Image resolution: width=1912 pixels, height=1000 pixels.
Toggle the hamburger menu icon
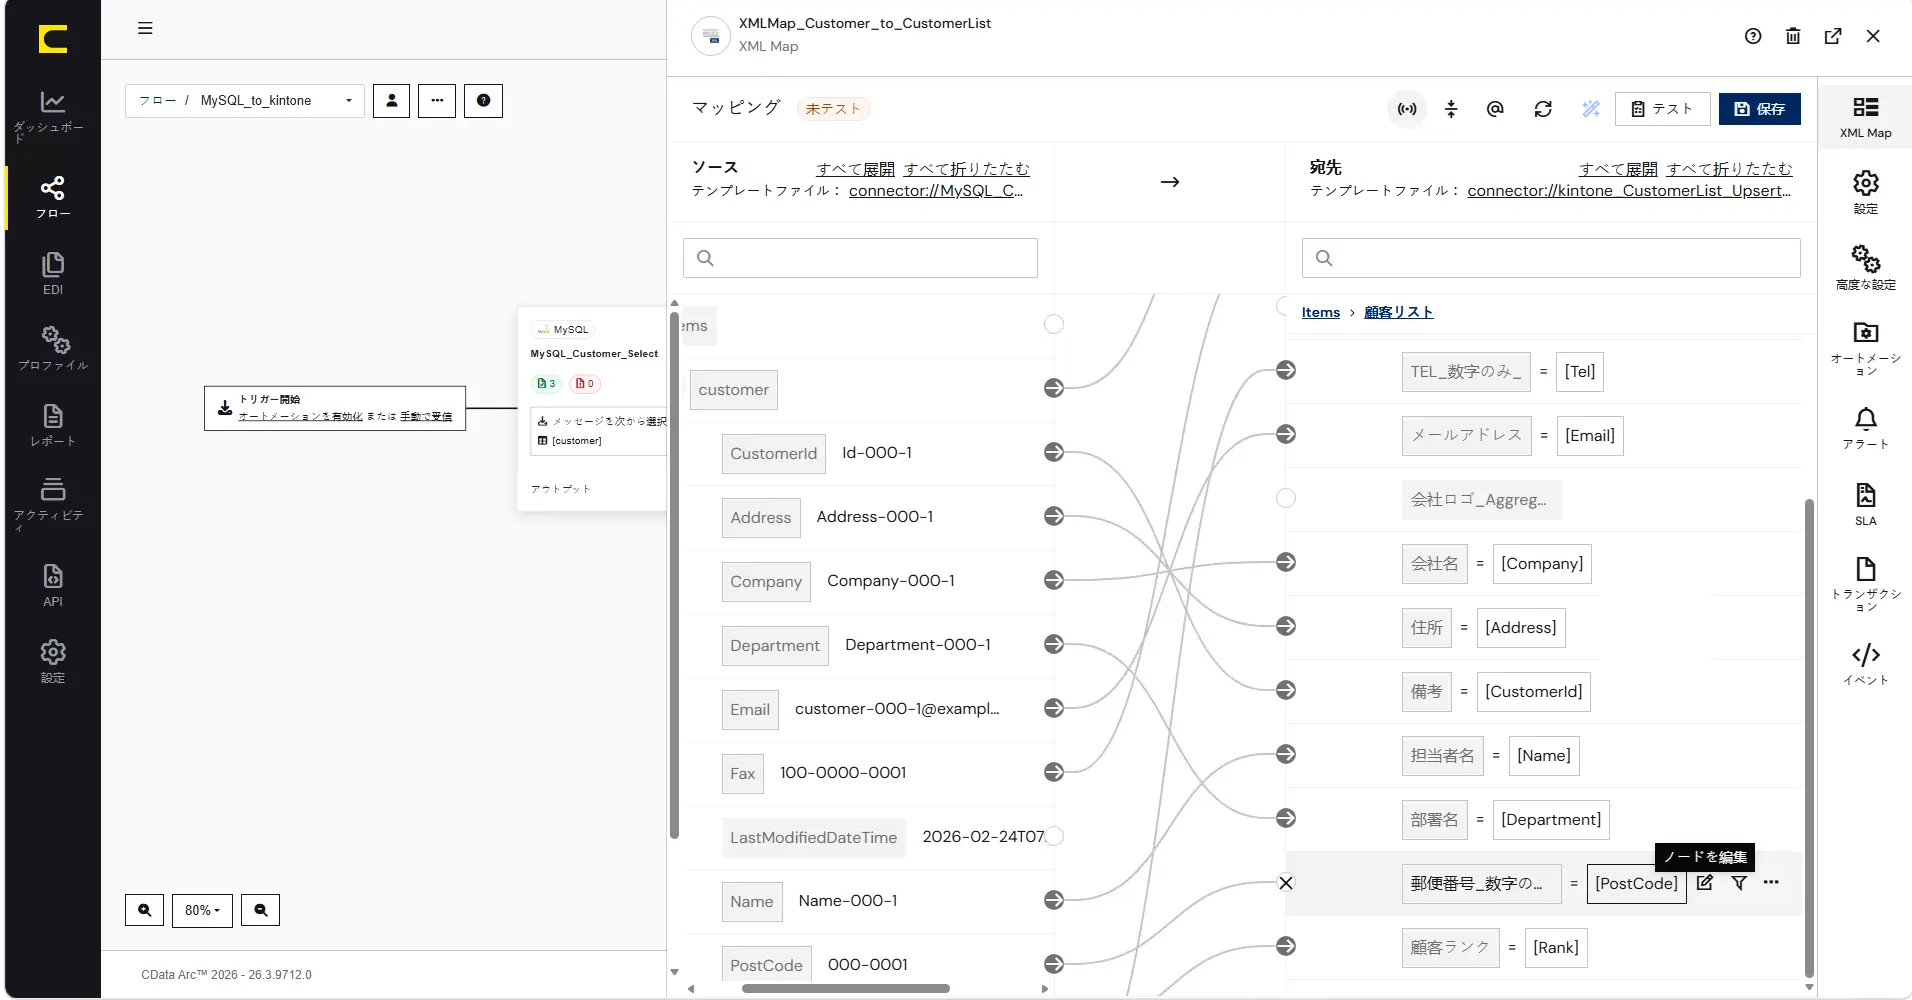tap(145, 28)
